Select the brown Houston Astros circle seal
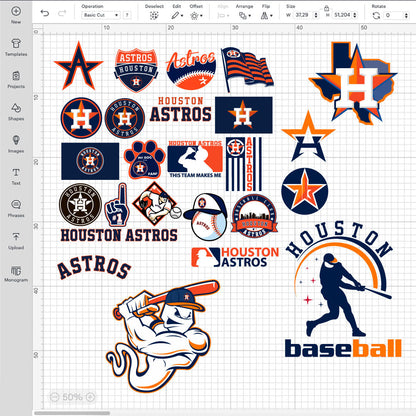Screen dimensions: 416x416 (x=80, y=205)
